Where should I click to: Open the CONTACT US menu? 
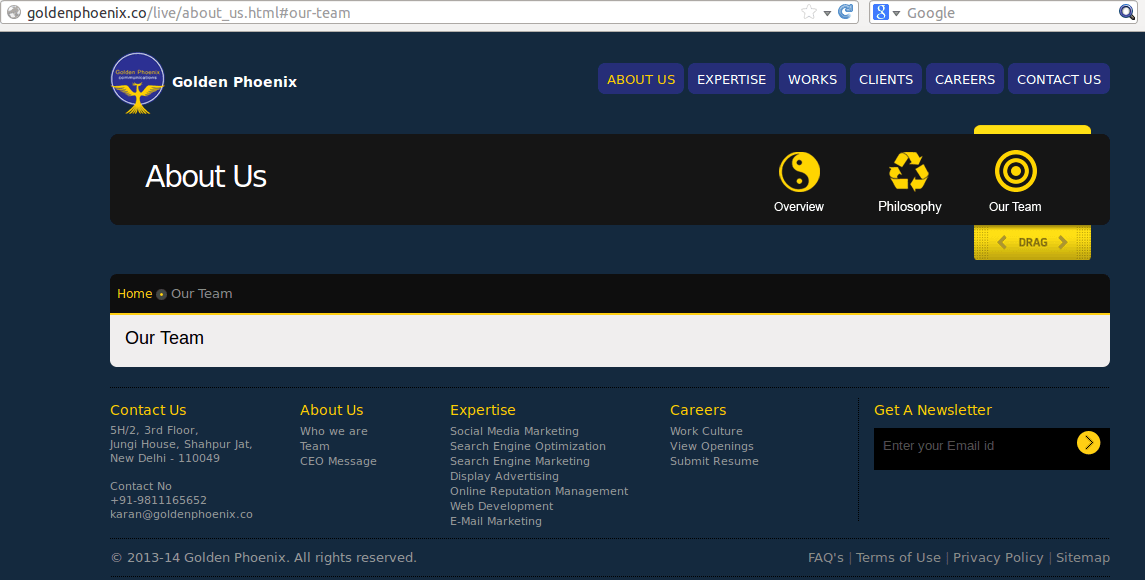pos(1059,79)
